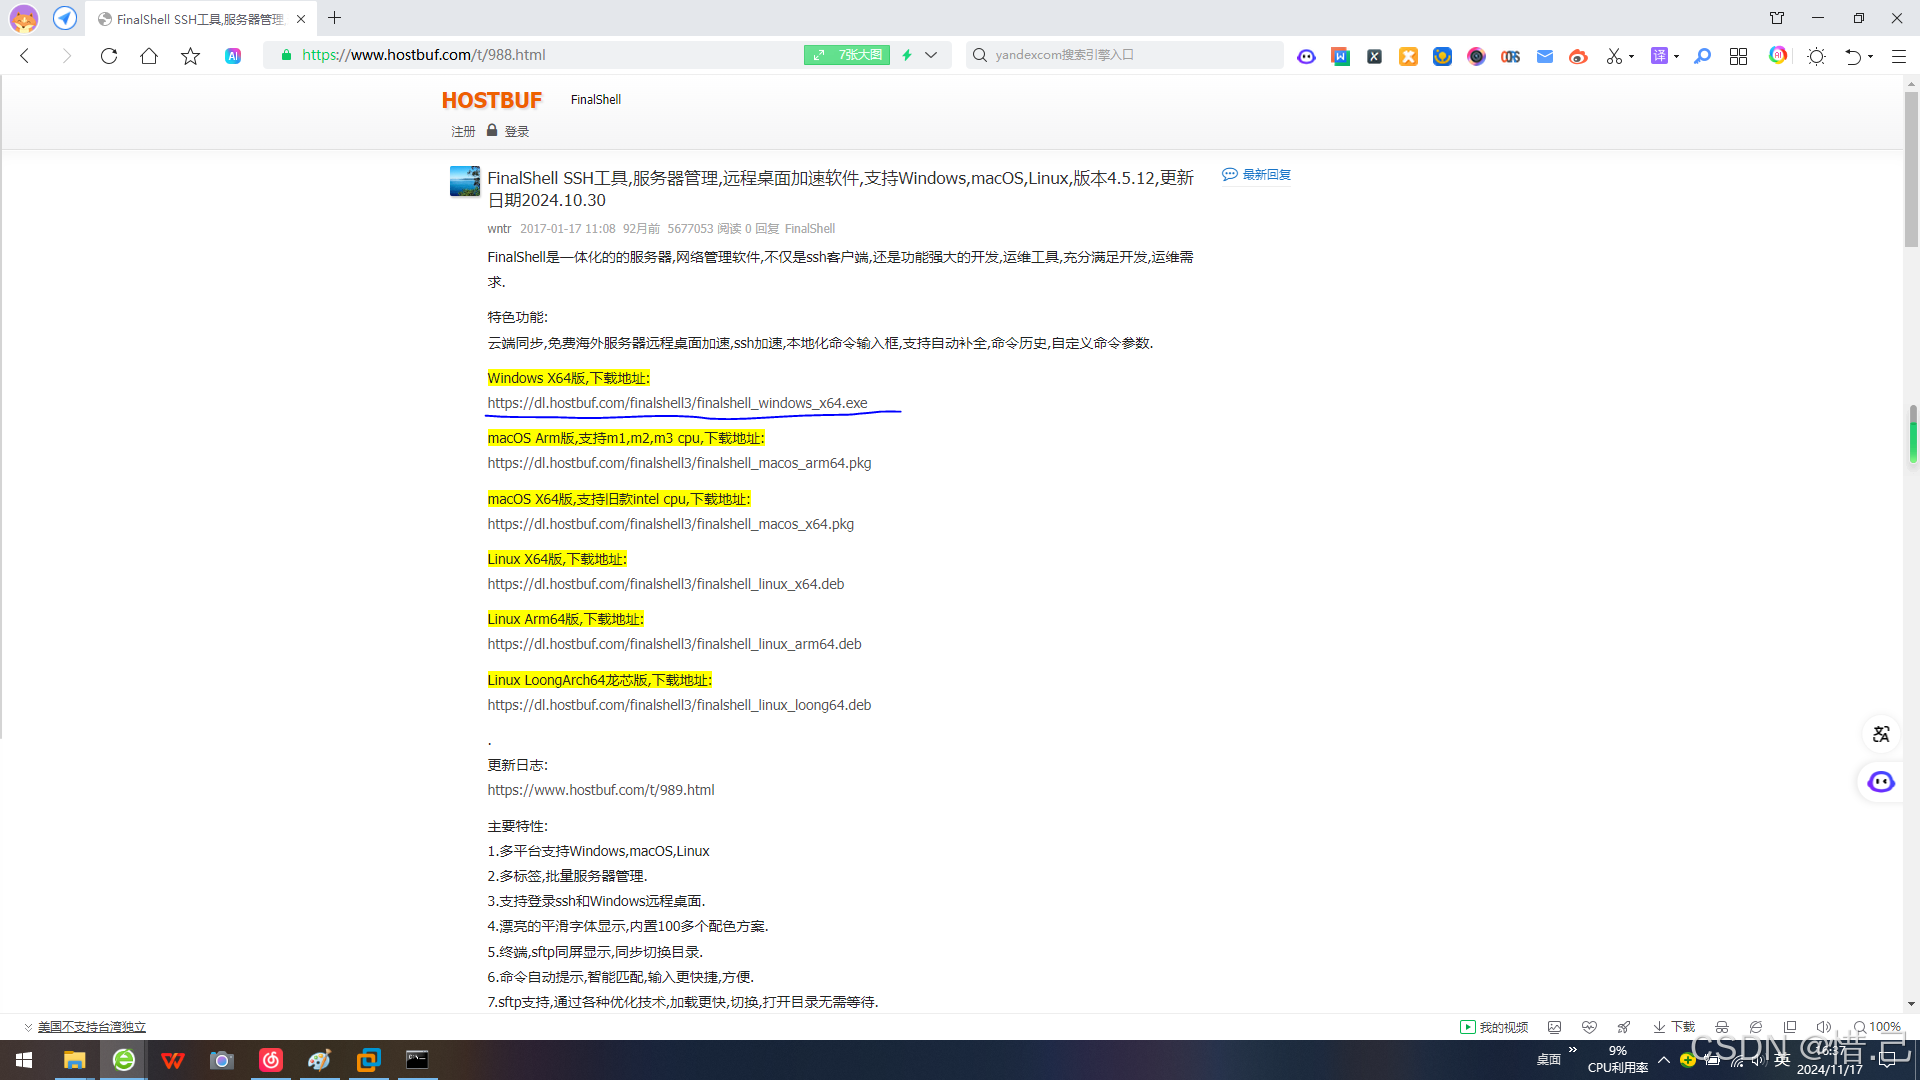Expand the undo history dropdown arrow

(x=1870, y=56)
